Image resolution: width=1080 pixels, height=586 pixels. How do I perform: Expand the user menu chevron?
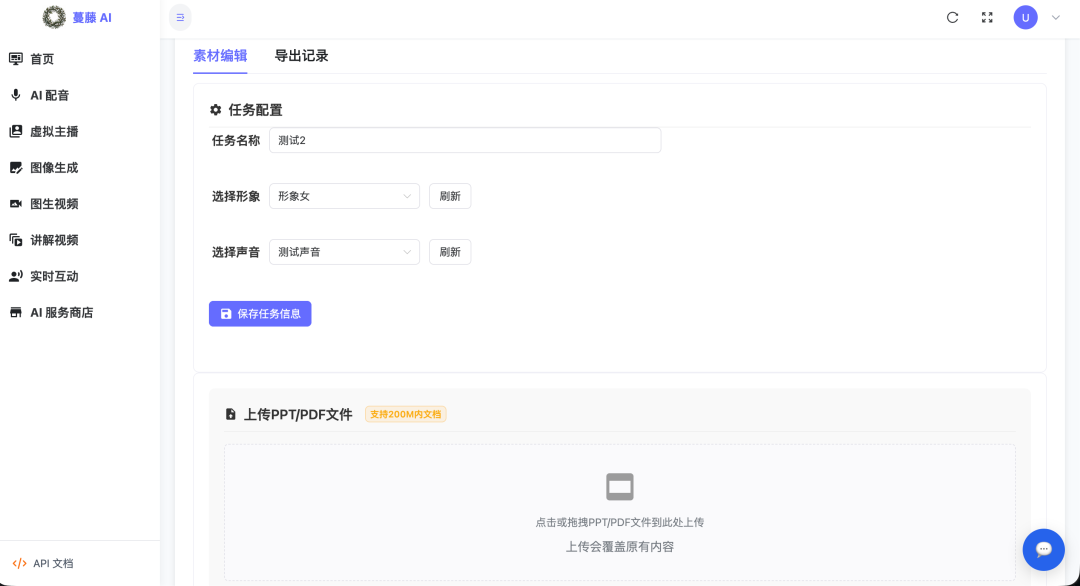tap(1055, 18)
